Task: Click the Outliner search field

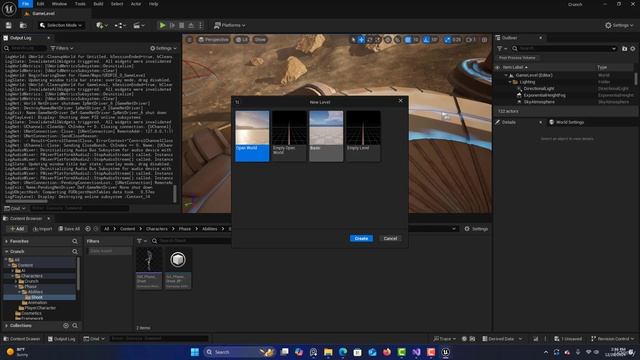Action: (564, 49)
